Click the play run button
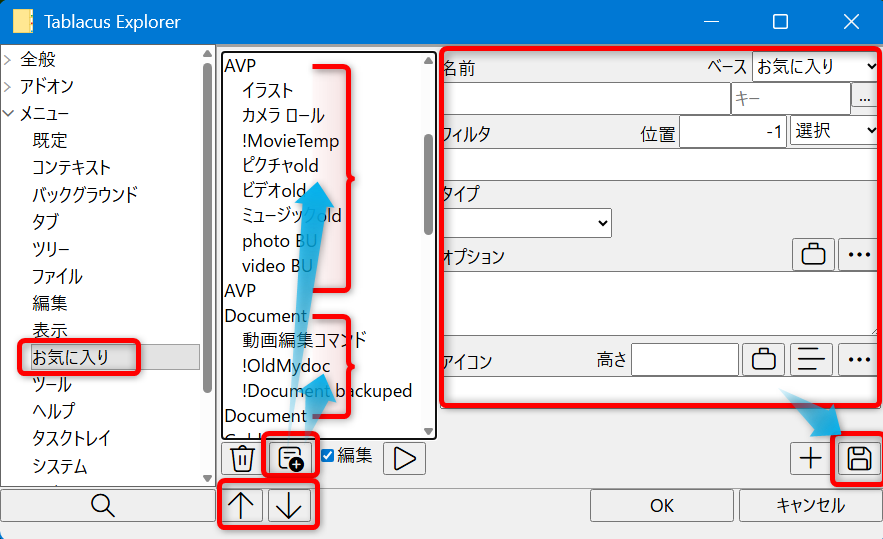The image size is (883, 539). (404, 458)
